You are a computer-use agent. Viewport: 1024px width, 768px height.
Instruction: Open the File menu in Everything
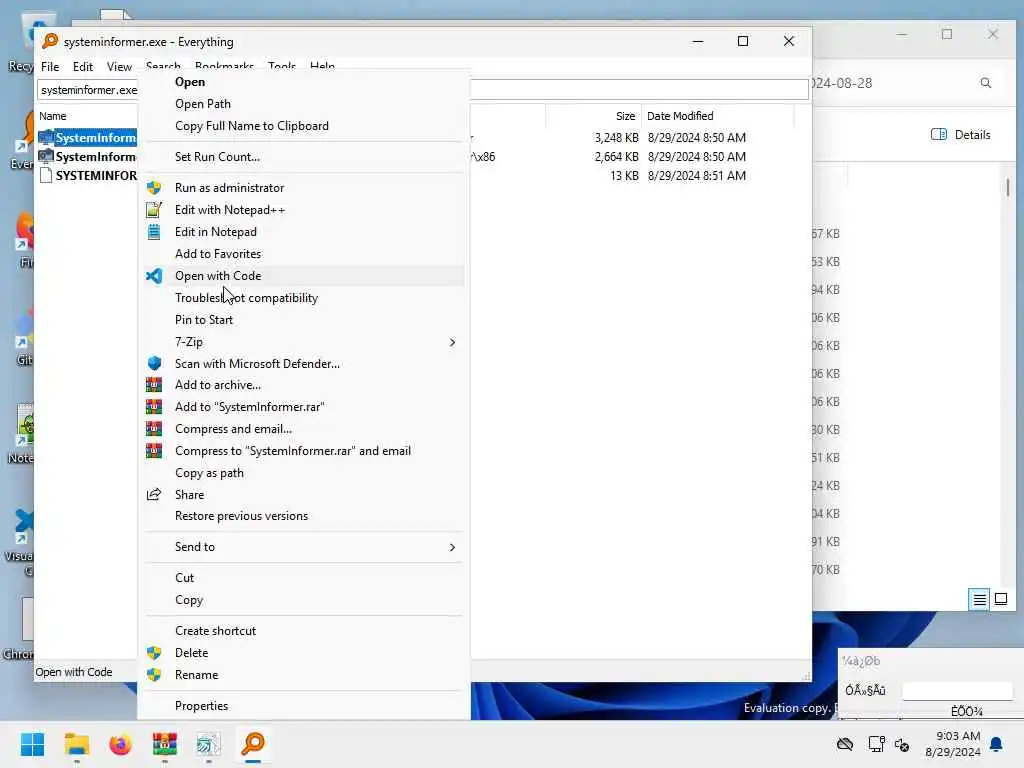50,67
